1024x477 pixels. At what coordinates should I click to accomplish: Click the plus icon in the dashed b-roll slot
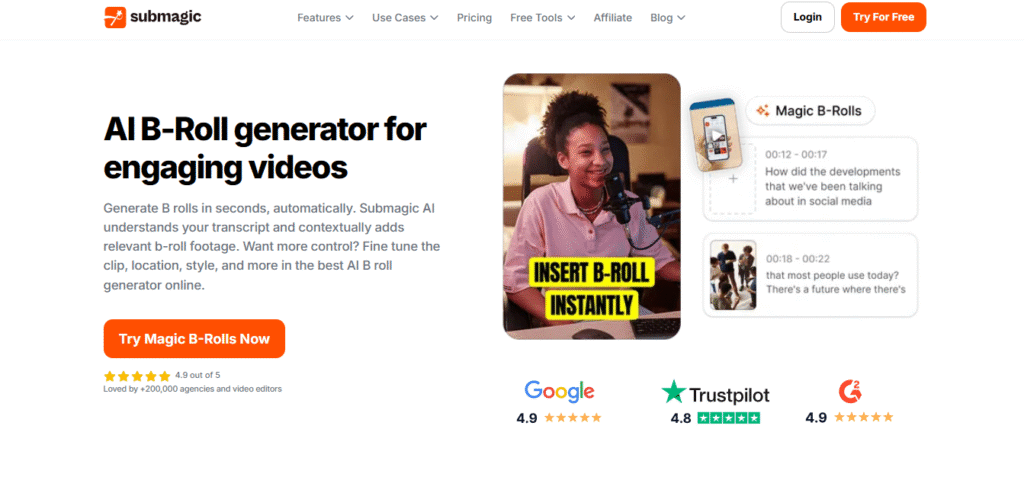733,178
